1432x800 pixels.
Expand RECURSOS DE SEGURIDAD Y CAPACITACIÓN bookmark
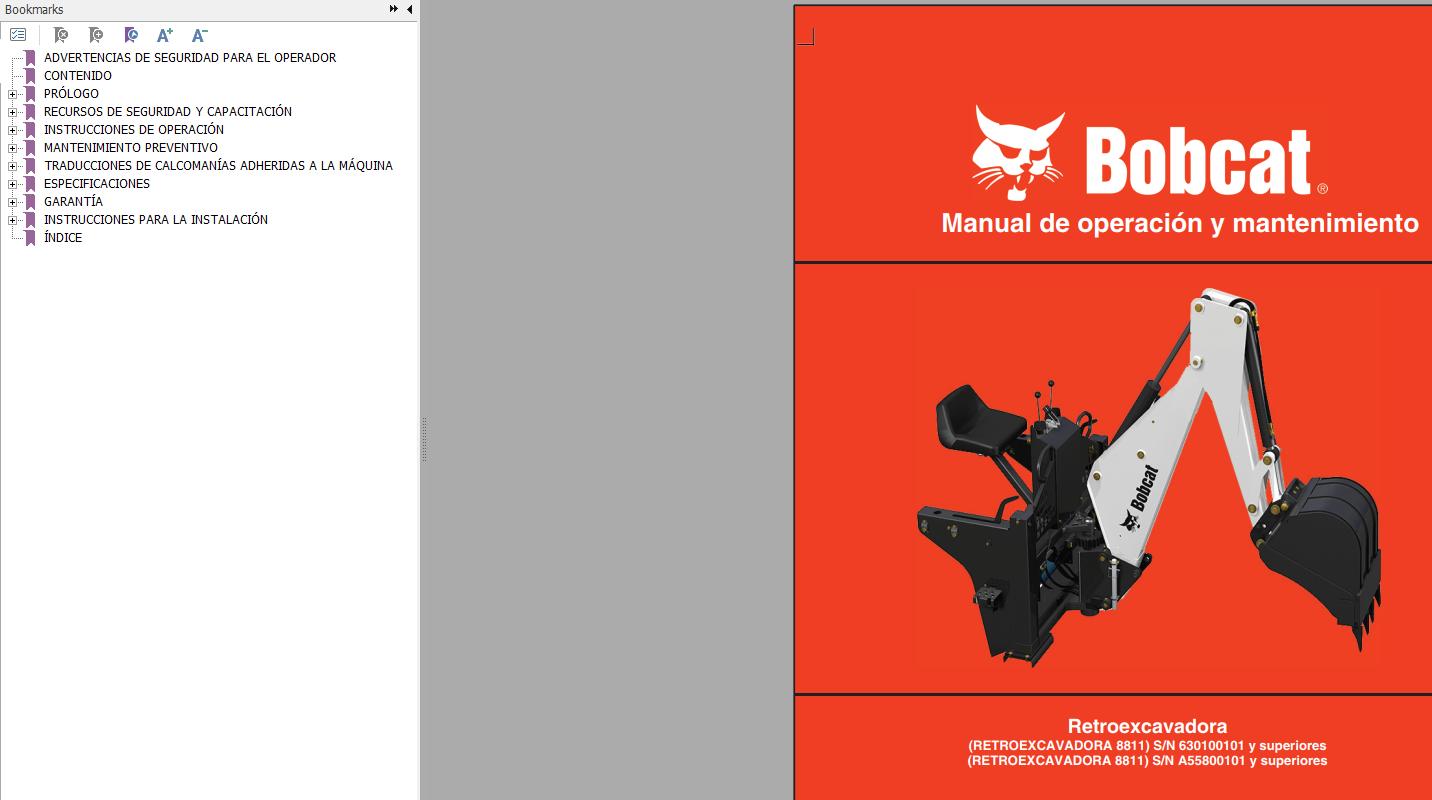(12, 112)
